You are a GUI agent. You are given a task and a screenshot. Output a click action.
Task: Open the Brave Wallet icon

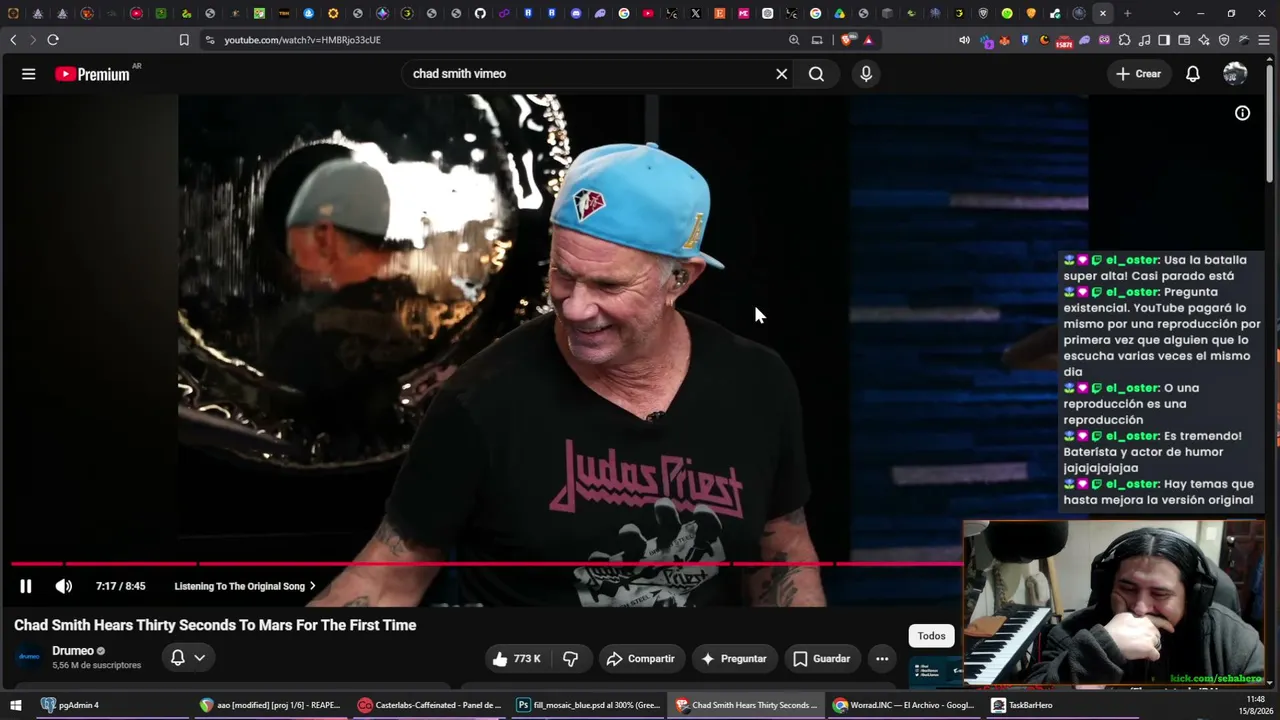pos(1184,40)
